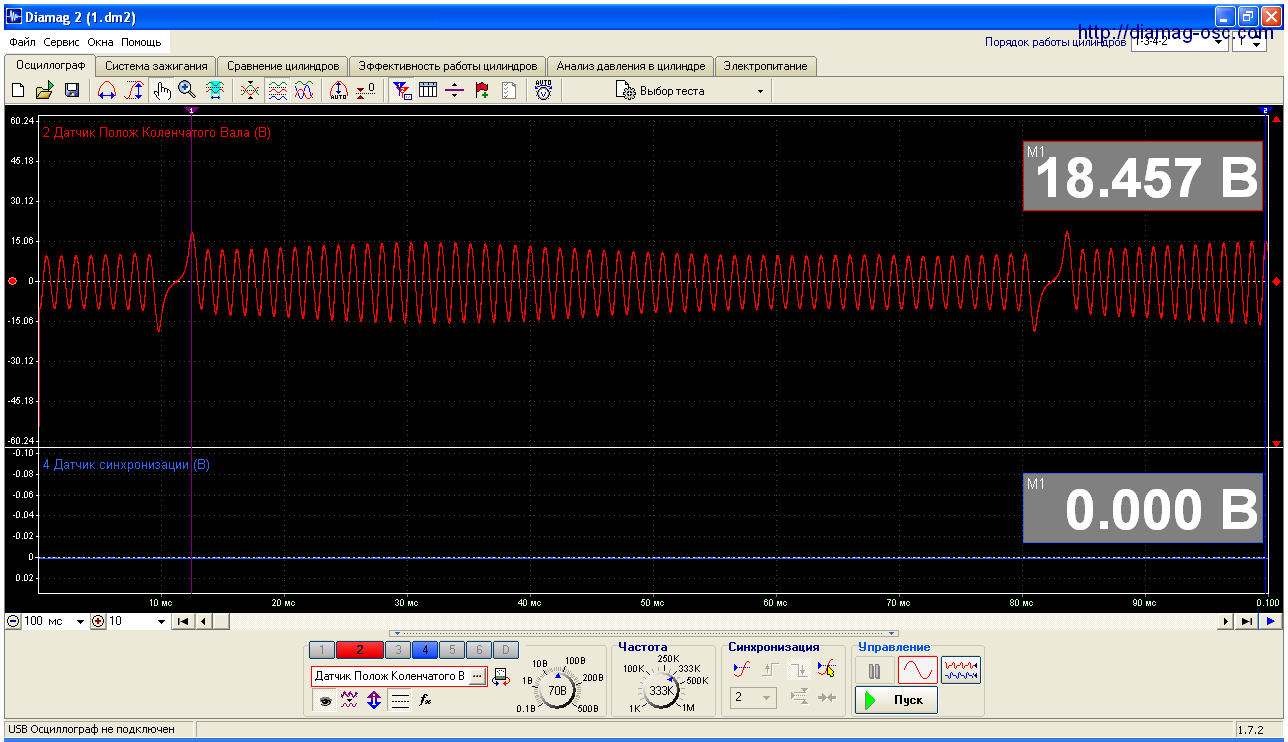The image size is (1288, 742).
Task: Select the vertical stretch tool
Action: coord(134,91)
